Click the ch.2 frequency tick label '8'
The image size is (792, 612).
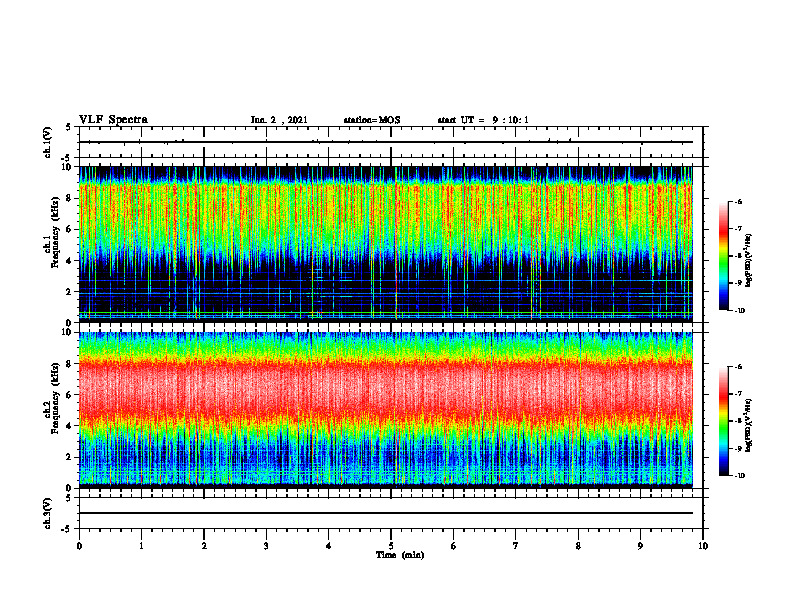70,364
